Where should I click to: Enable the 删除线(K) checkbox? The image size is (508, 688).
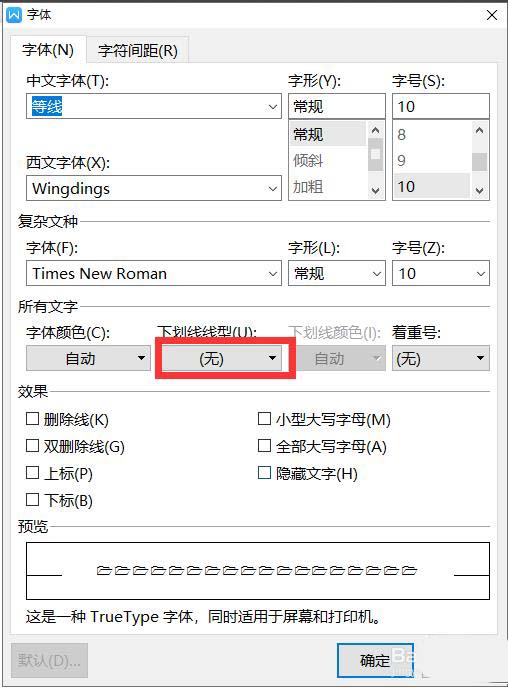point(32,419)
